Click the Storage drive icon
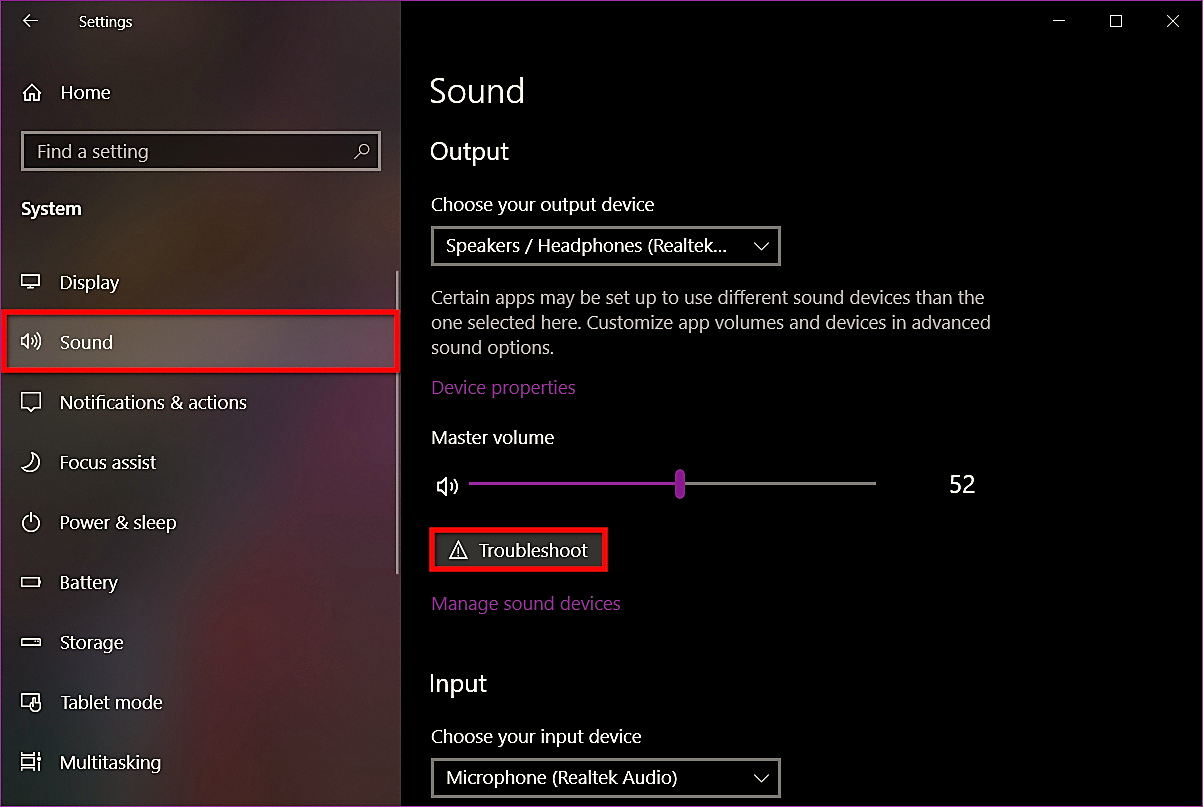The width and height of the screenshot is (1203, 807). [x=31, y=642]
